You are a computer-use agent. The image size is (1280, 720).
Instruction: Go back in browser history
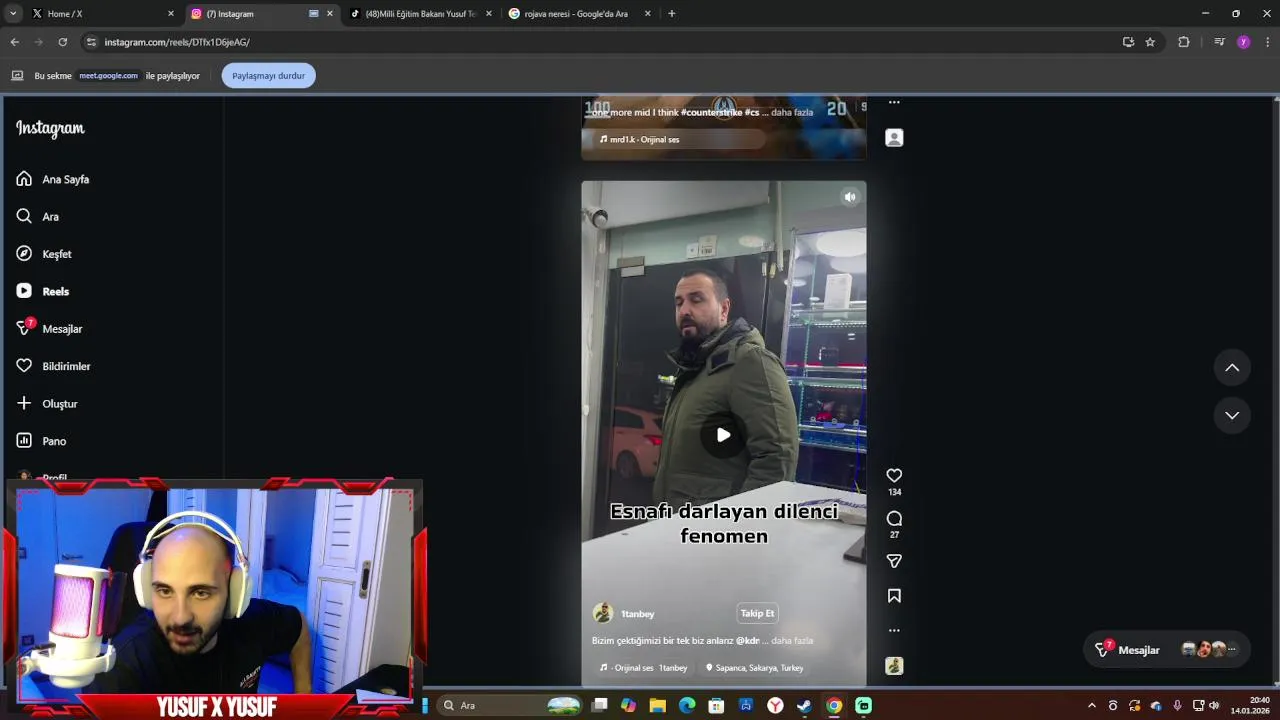(14, 42)
